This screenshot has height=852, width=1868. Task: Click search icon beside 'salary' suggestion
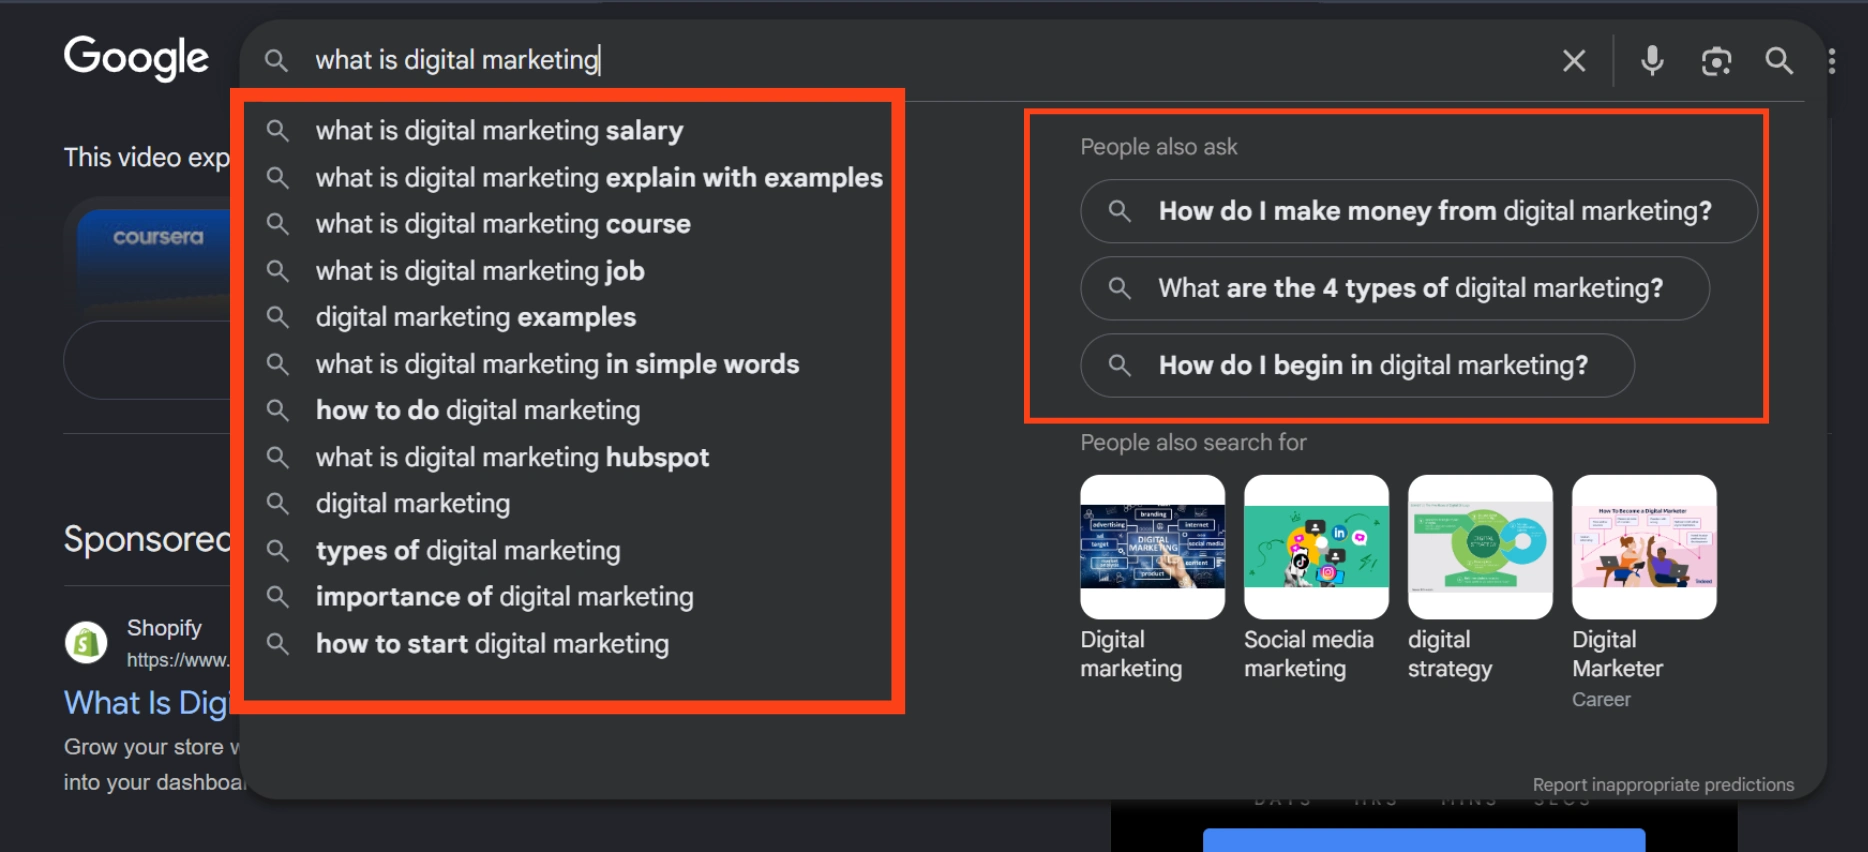tap(278, 131)
